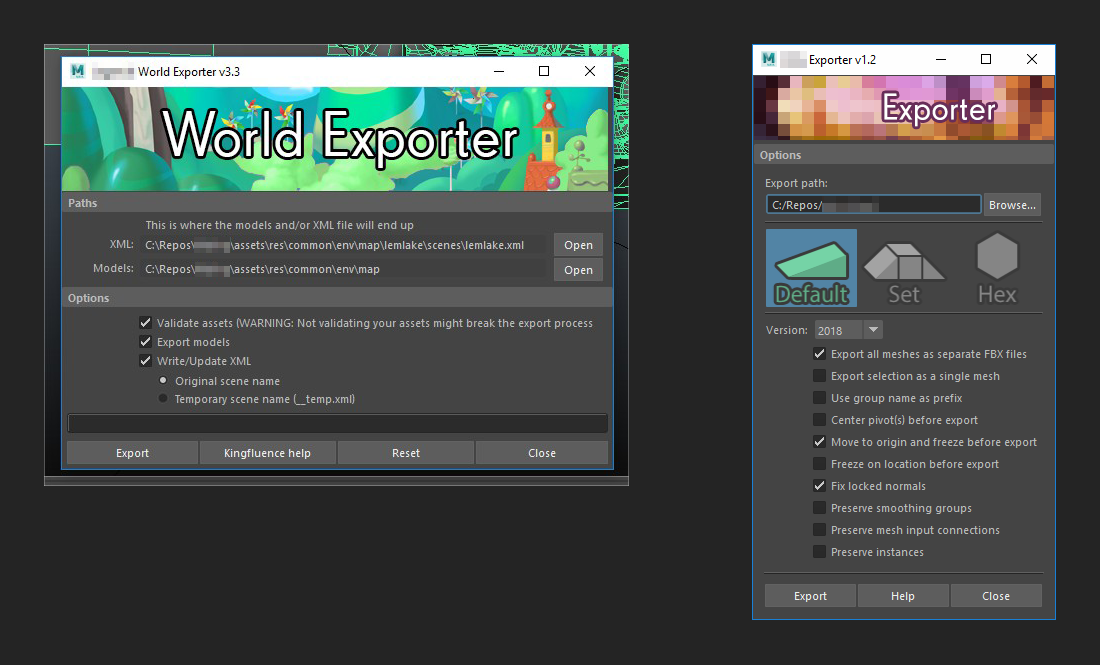Collapse the Paths section header
This screenshot has width=1100, height=665.
336,203
